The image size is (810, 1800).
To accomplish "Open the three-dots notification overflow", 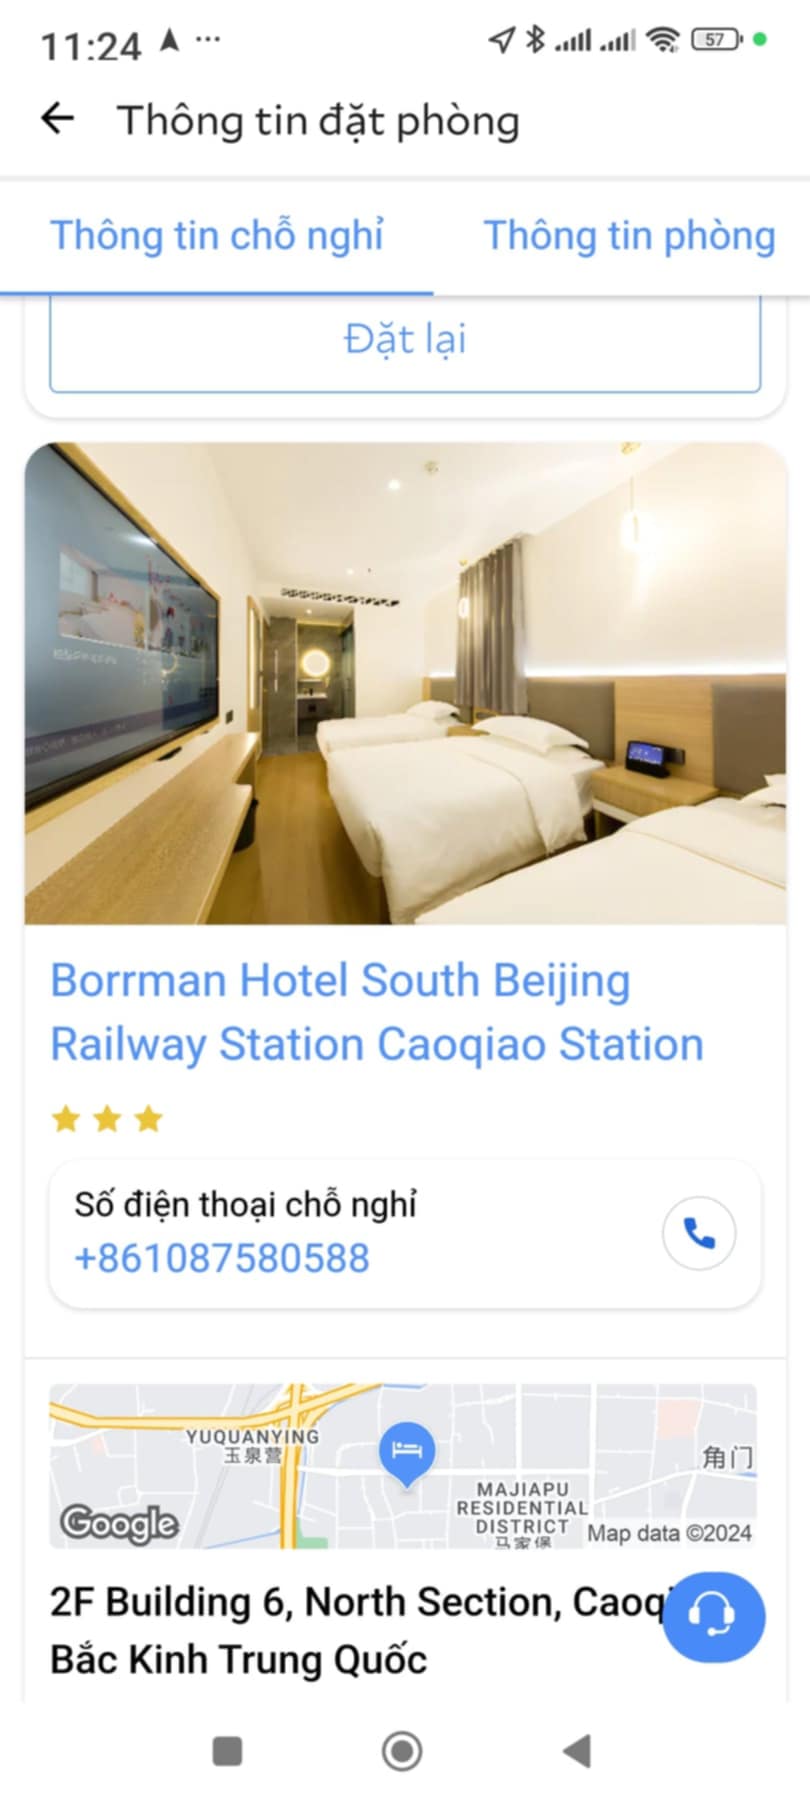I will coord(207,40).
